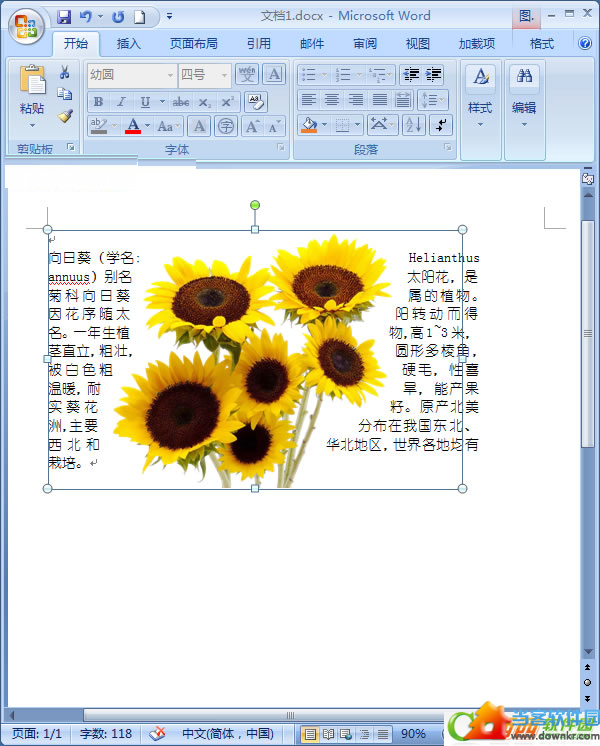Apply text highlight color
The image size is (600, 746).
coord(99,126)
